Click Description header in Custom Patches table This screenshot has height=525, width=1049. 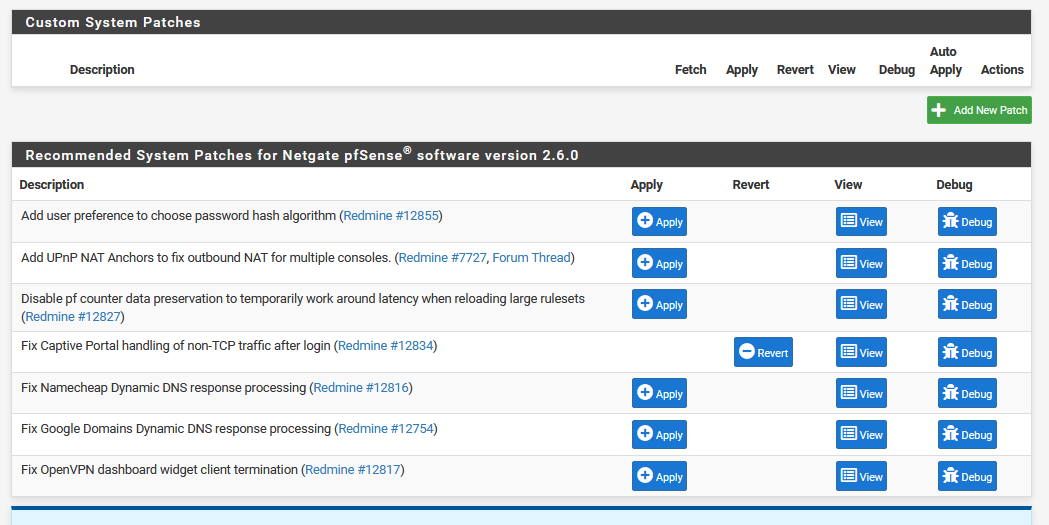(x=102, y=70)
